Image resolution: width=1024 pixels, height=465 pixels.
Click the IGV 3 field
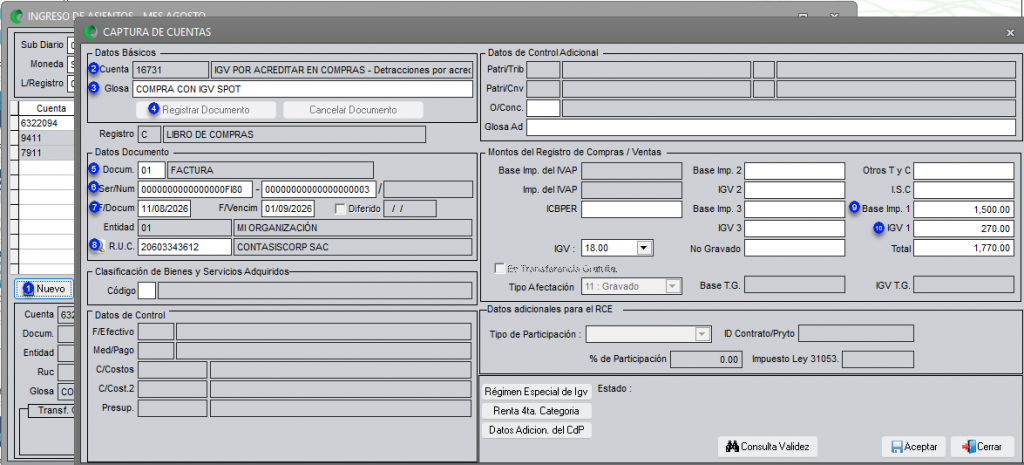click(795, 229)
